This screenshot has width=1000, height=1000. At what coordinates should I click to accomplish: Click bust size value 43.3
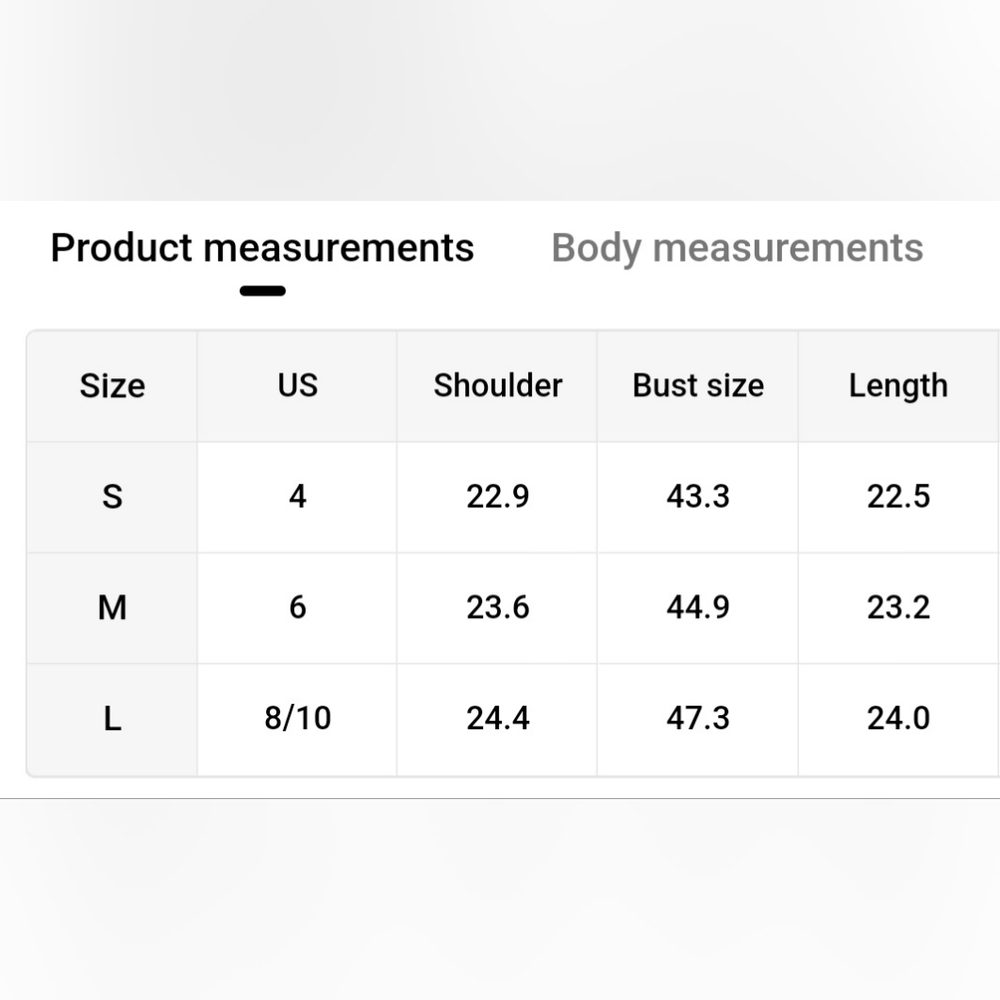(698, 497)
